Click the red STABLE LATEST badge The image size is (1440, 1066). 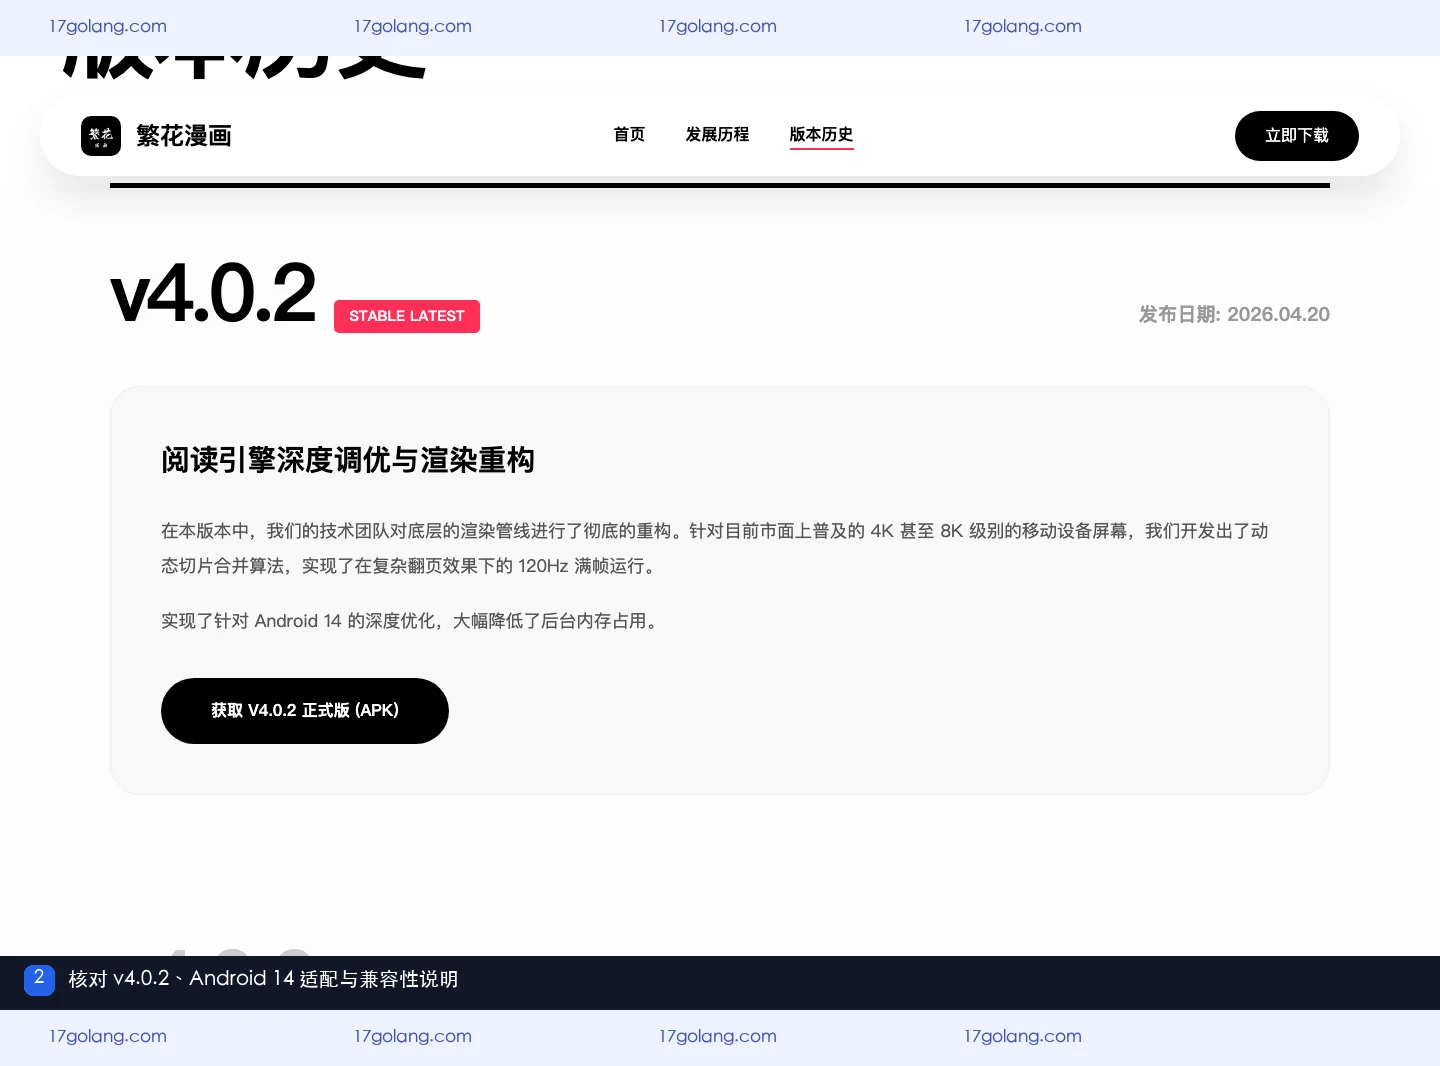tap(407, 316)
